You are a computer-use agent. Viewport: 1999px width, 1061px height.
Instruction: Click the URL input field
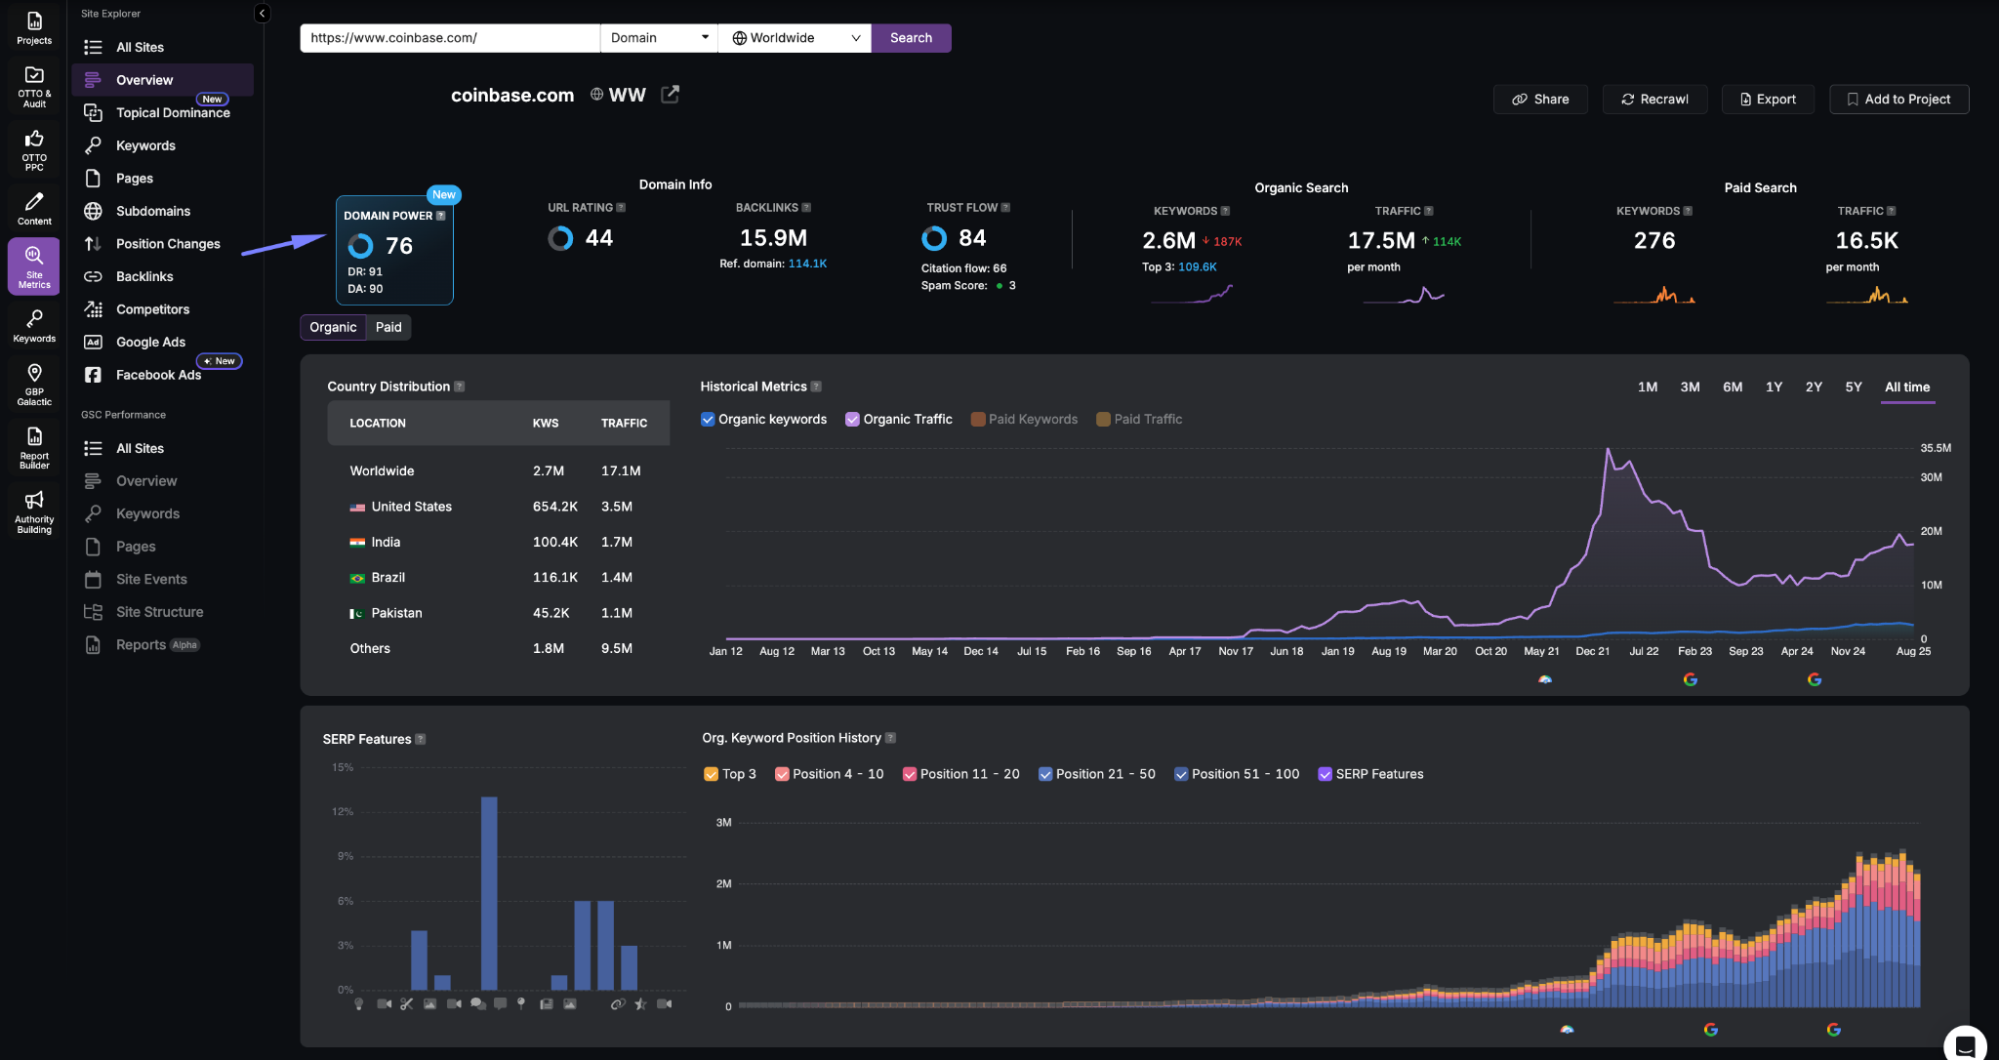pyautogui.click(x=449, y=38)
